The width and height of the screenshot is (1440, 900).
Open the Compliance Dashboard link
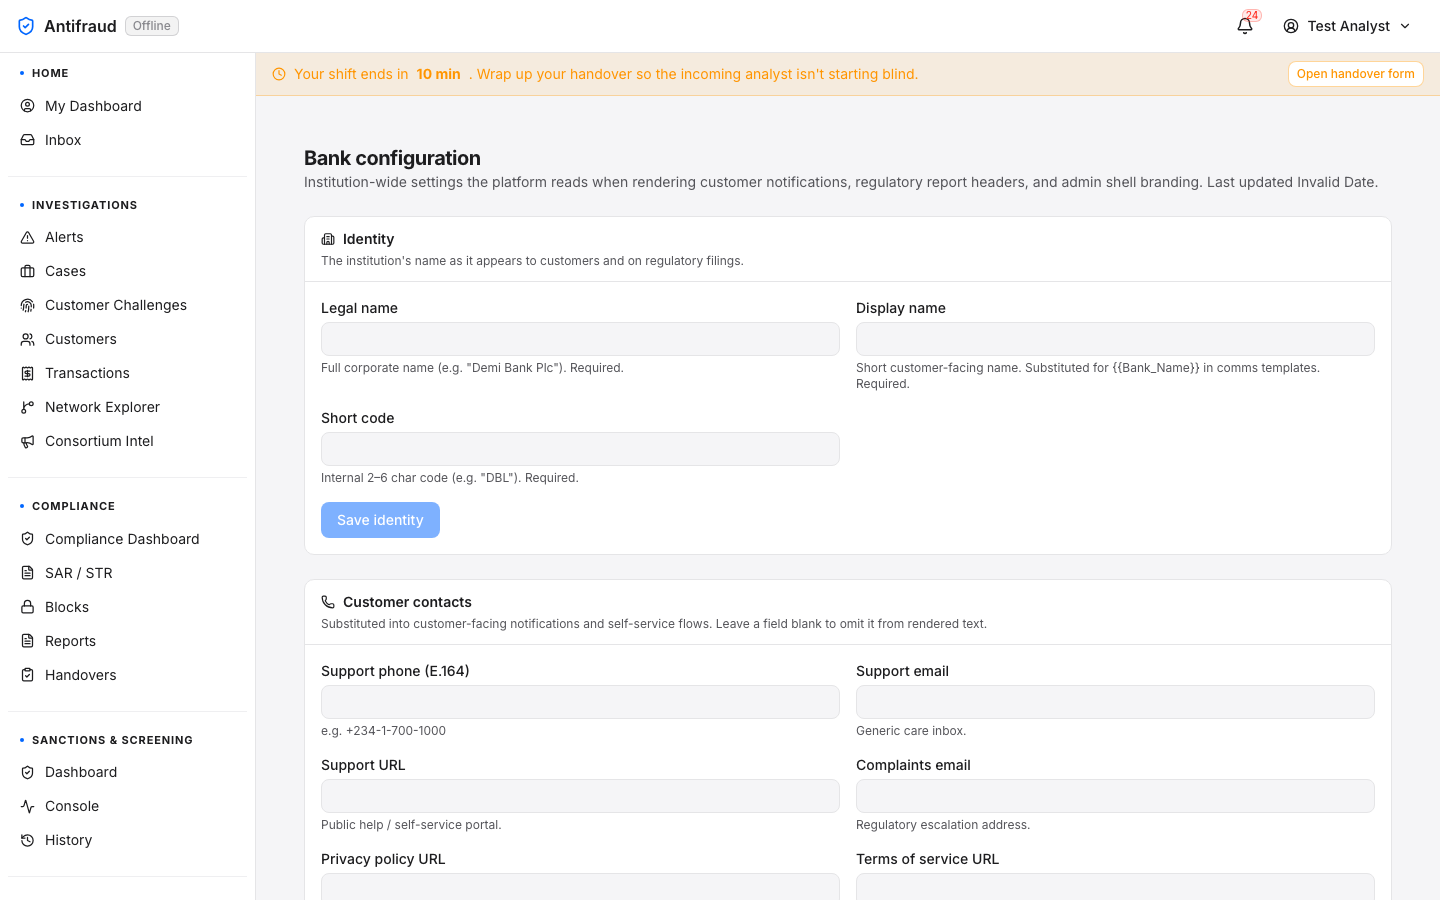point(127,539)
